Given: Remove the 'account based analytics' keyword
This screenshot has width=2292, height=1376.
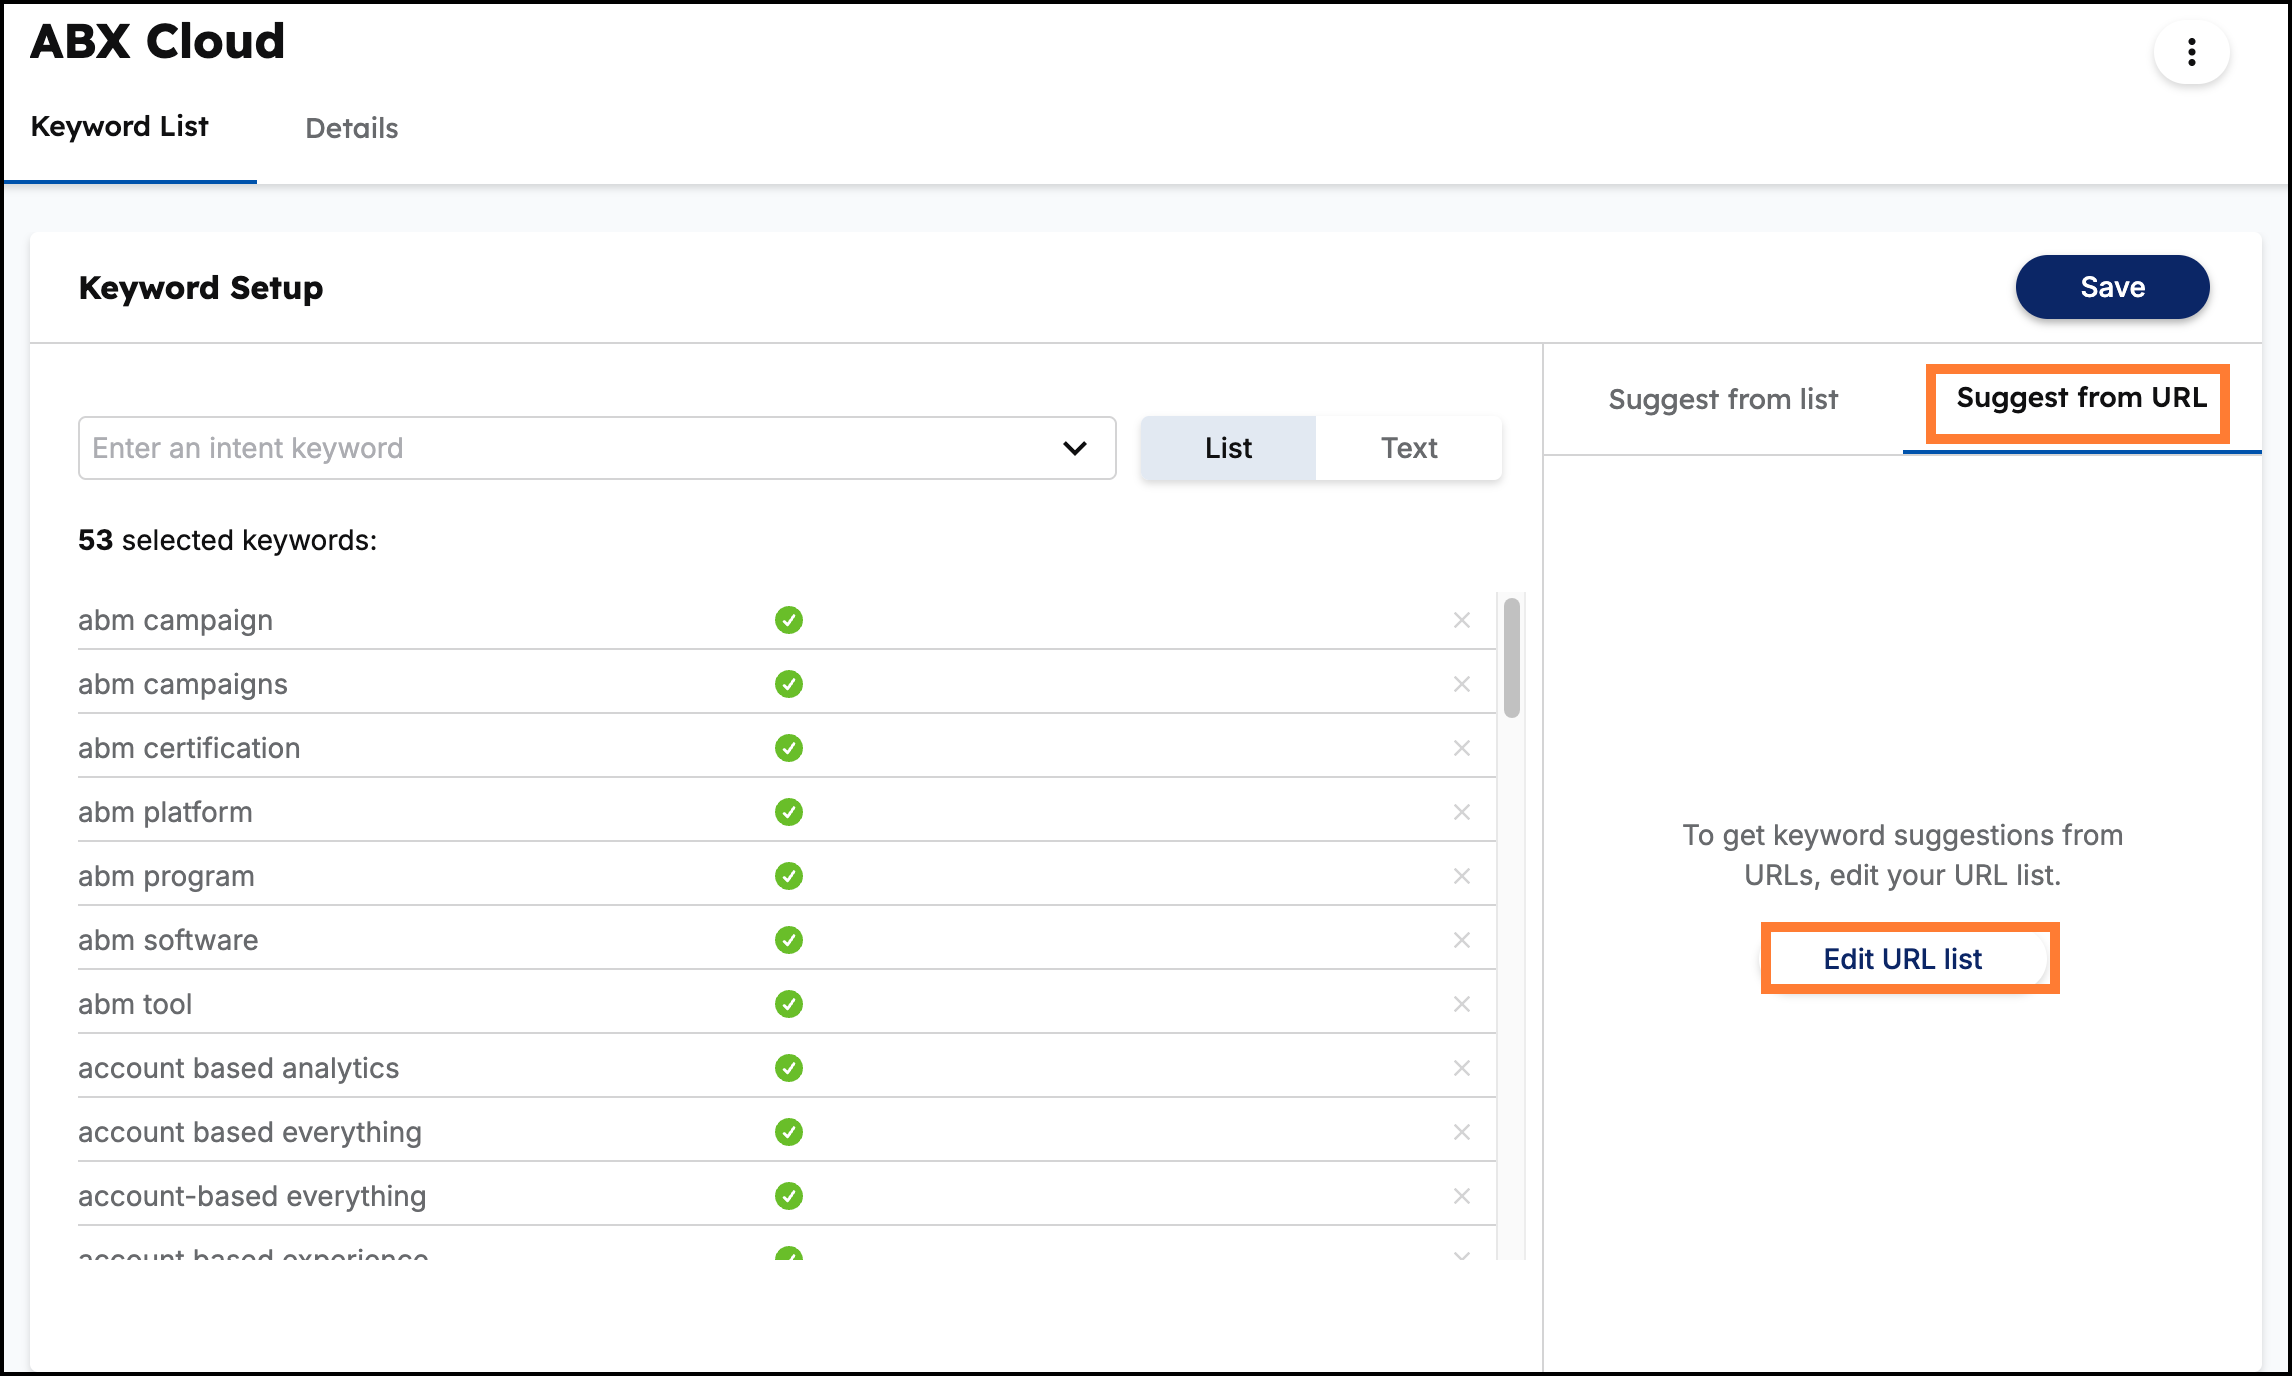Looking at the screenshot, I should (x=1461, y=1068).
